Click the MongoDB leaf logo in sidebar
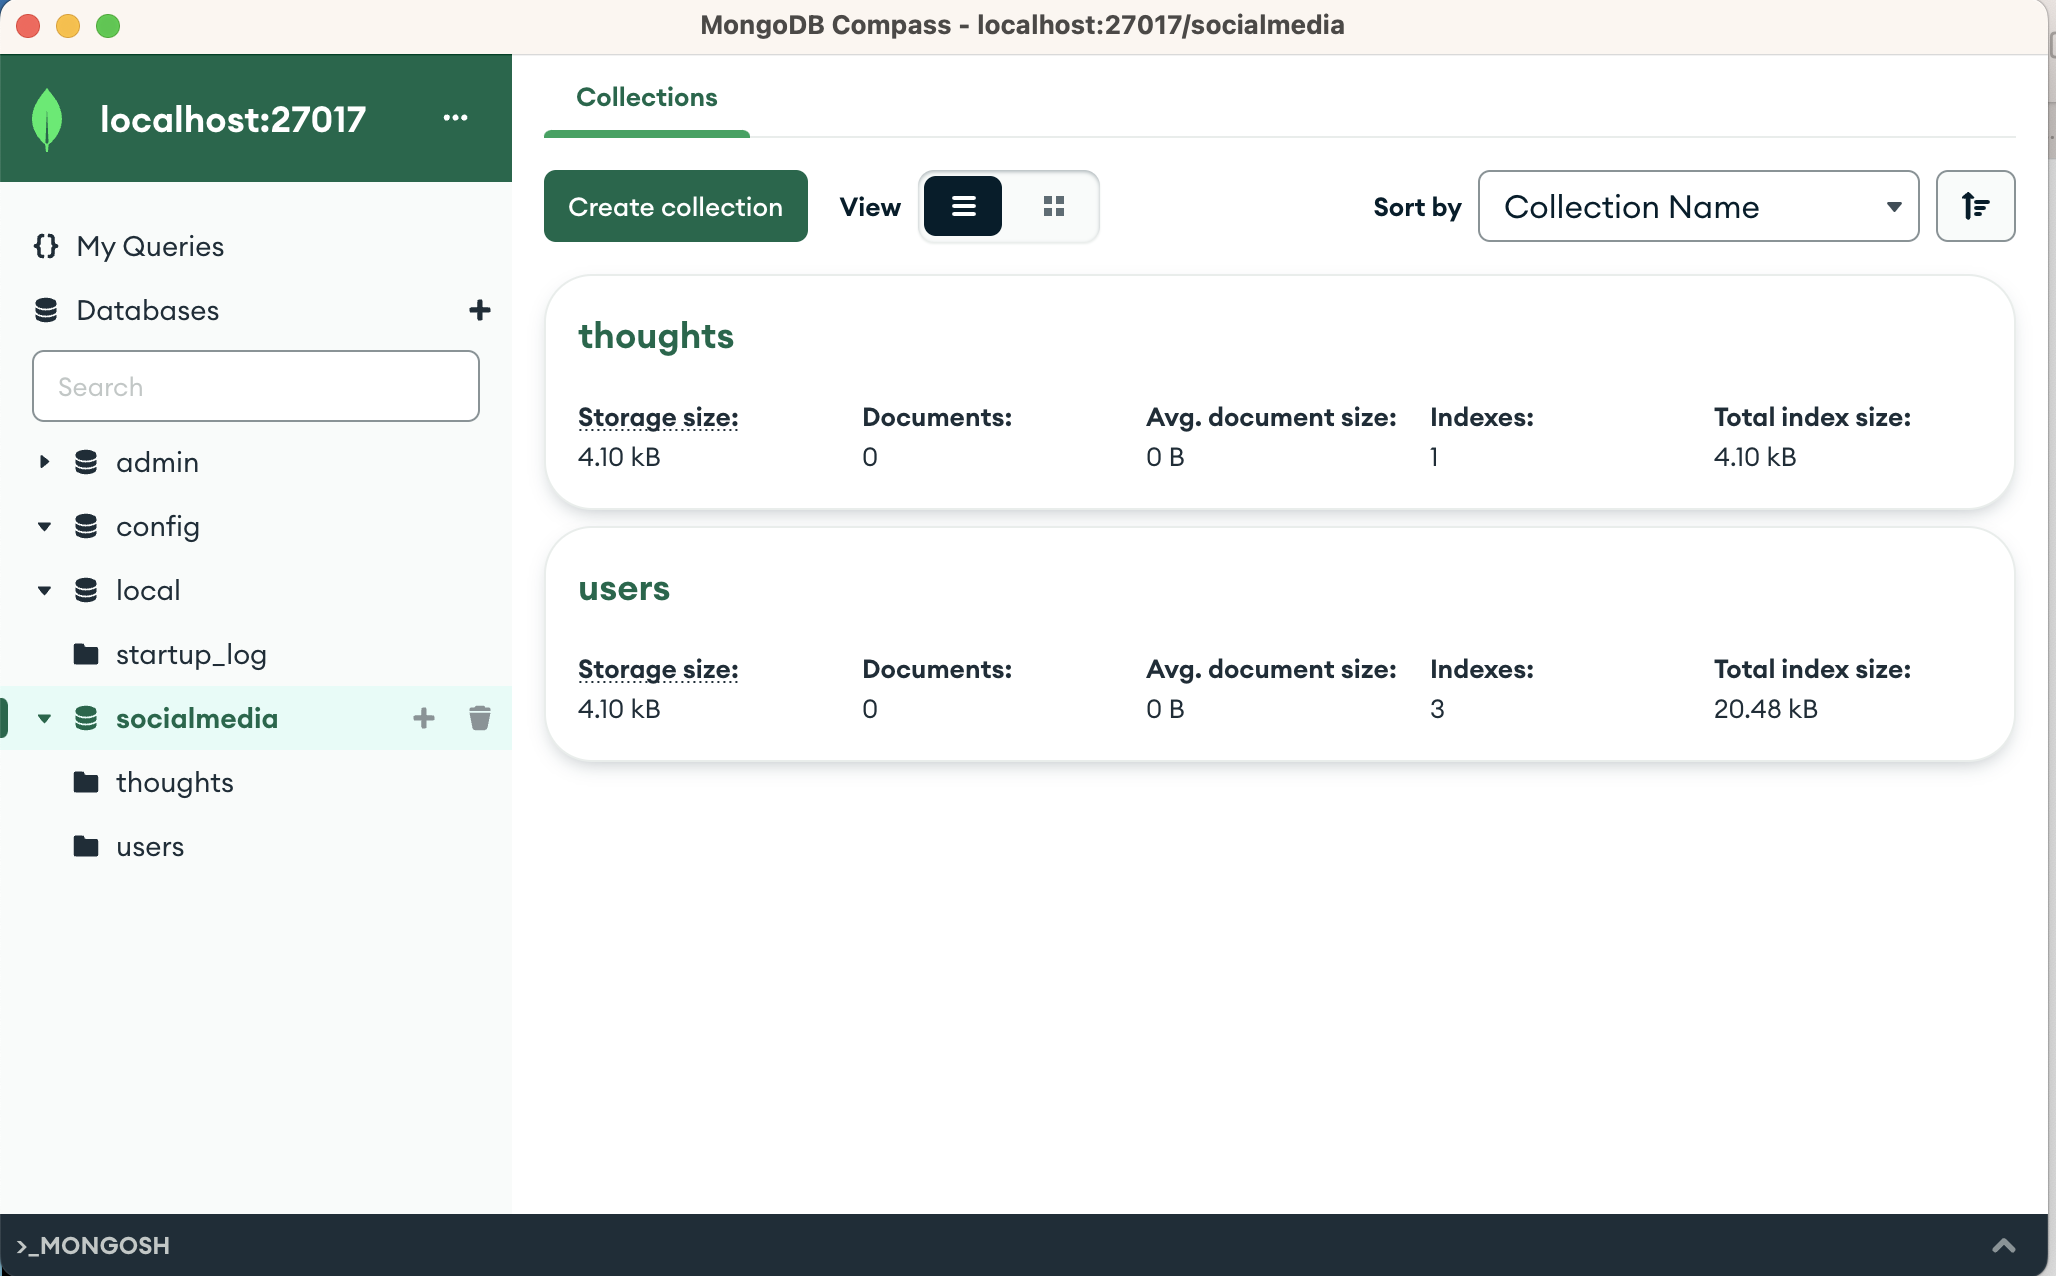This screenshot has width=2056, height=1276. (46, 117)
